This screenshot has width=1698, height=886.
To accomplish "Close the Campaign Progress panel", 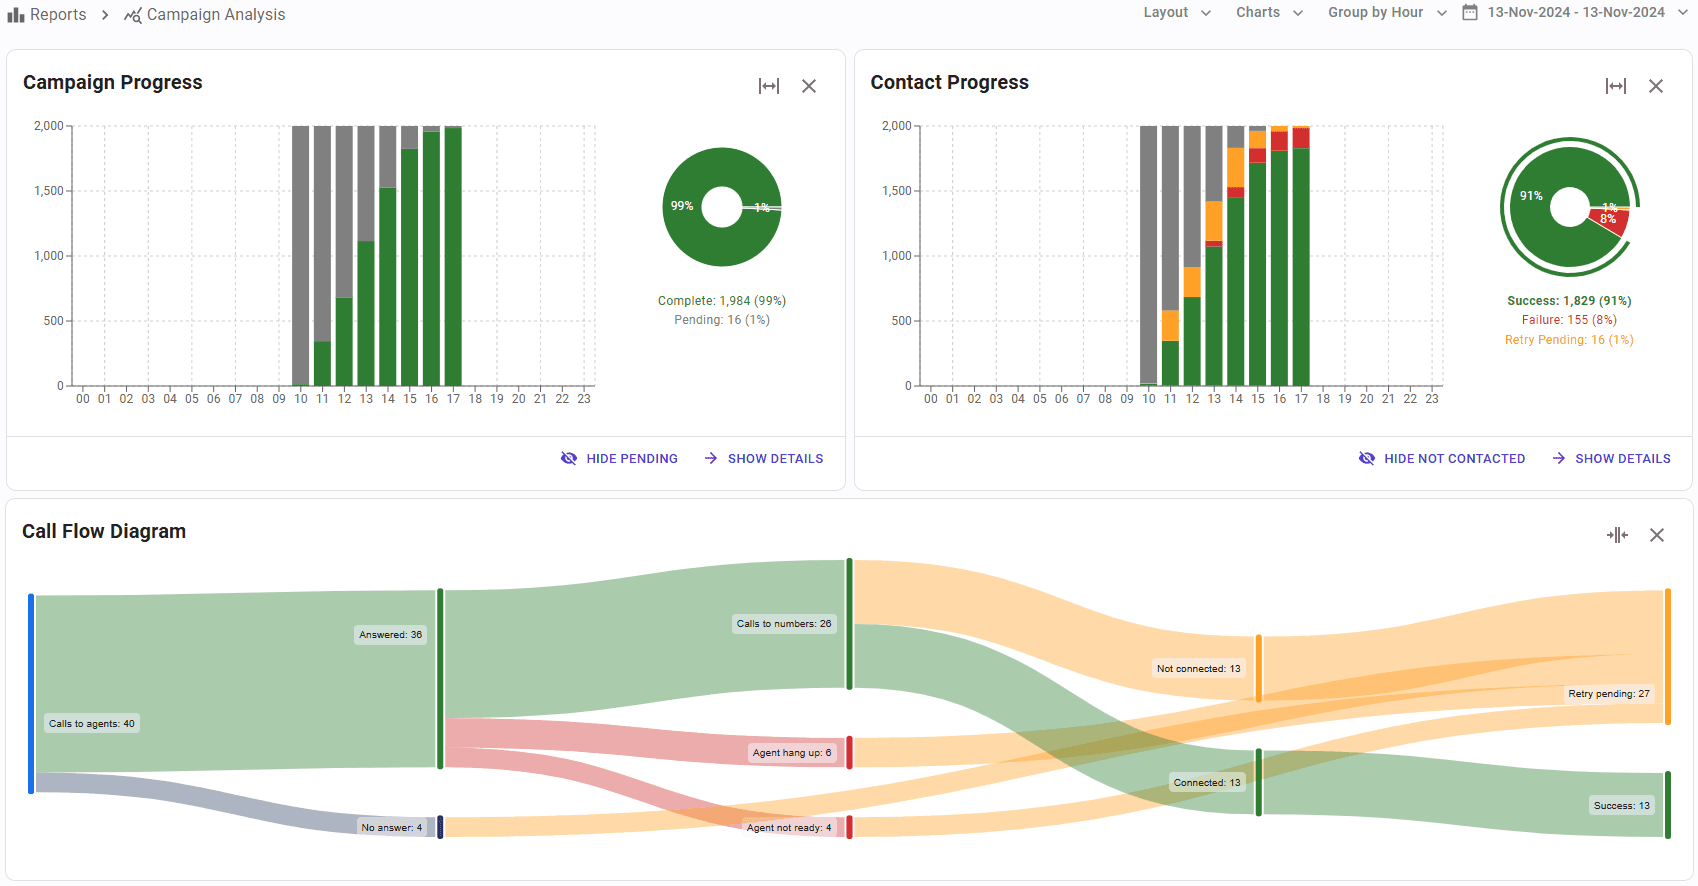I will 809,86.
